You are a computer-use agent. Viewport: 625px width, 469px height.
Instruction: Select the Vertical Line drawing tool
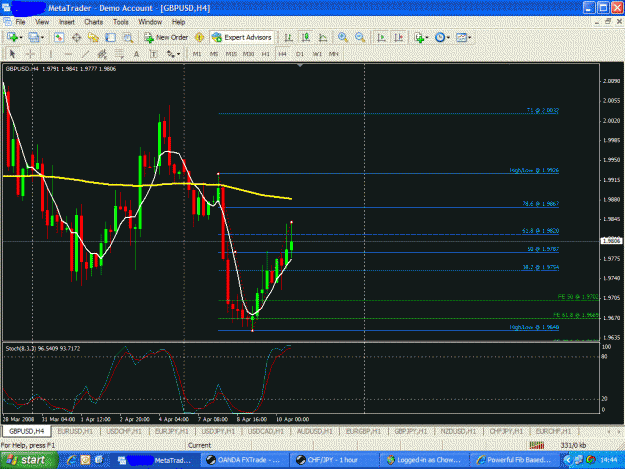50,54
